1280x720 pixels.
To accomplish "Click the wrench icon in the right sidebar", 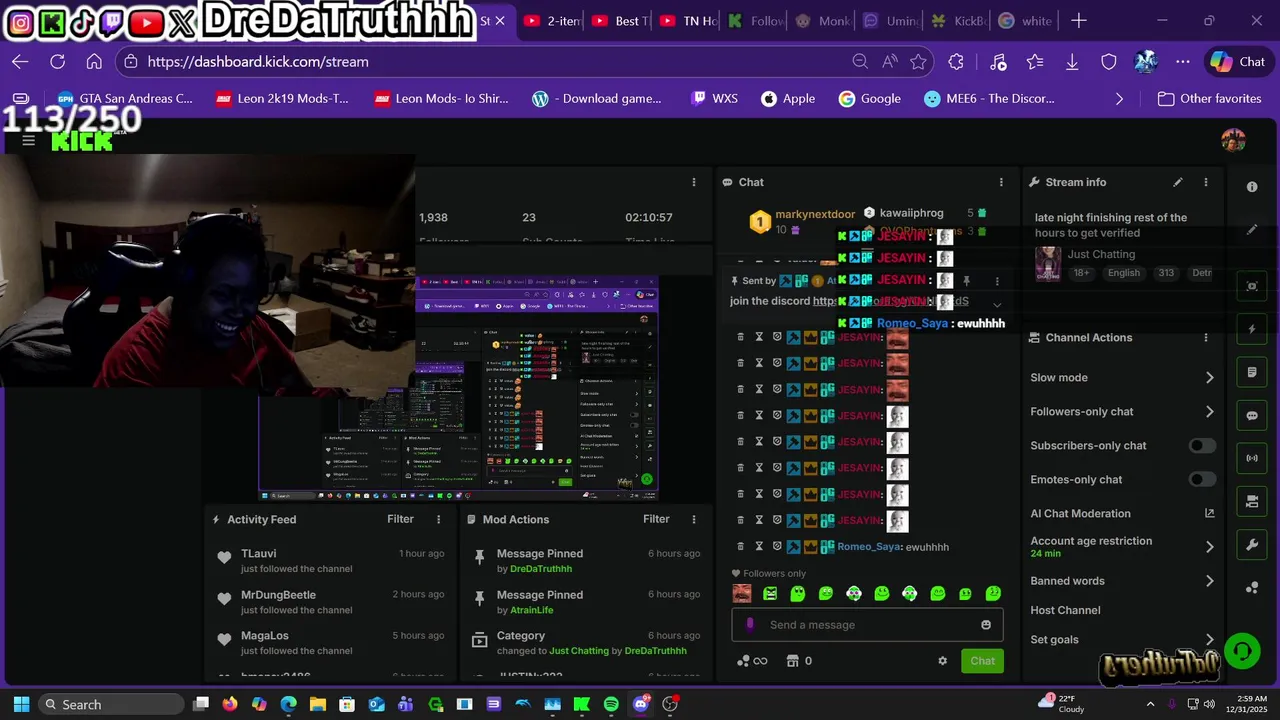I will (x=1252, y=544).
